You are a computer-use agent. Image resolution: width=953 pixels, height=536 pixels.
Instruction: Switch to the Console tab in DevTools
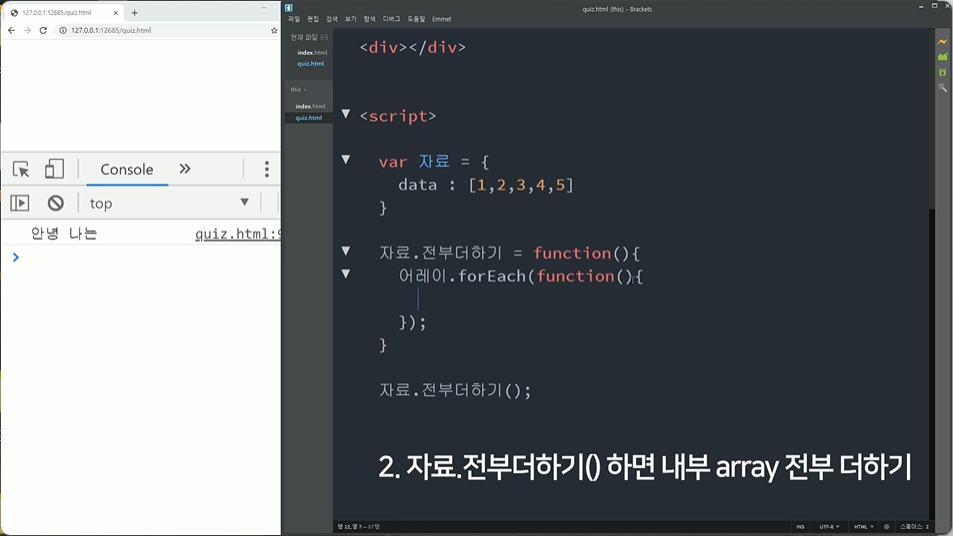[x=126, y=170]
